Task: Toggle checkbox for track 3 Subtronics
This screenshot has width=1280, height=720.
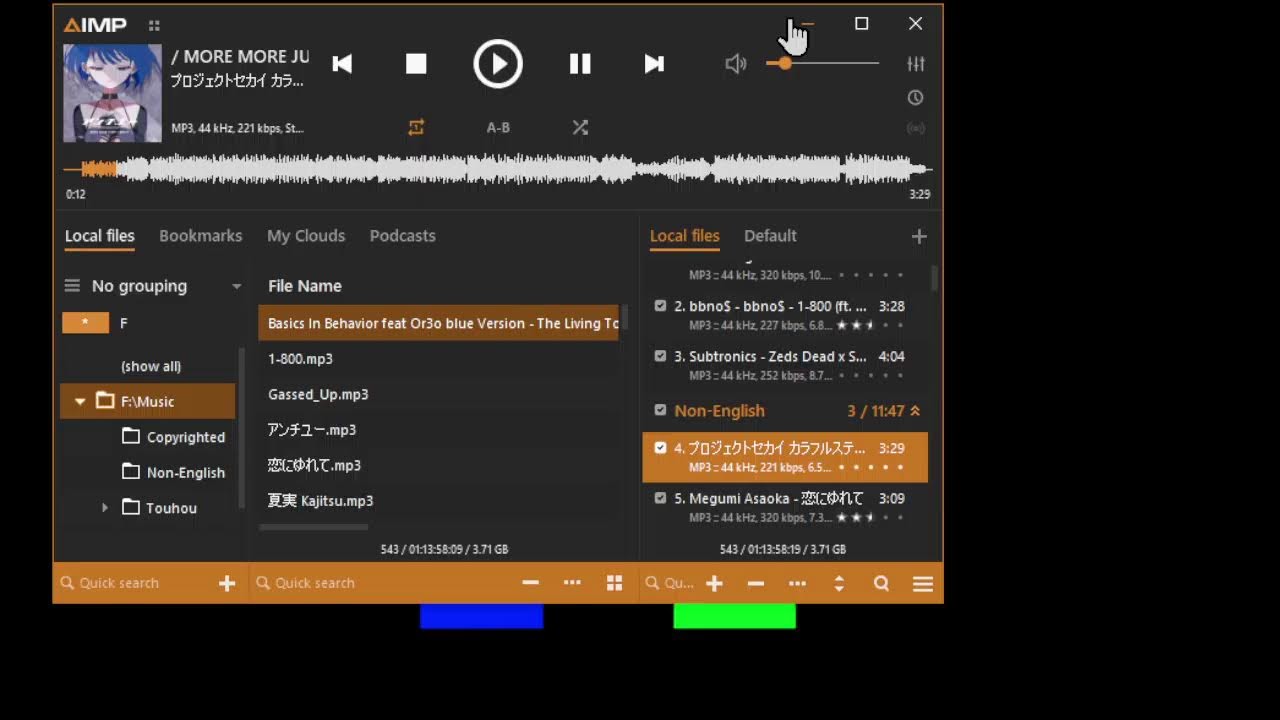Action: tap(660, 356)
